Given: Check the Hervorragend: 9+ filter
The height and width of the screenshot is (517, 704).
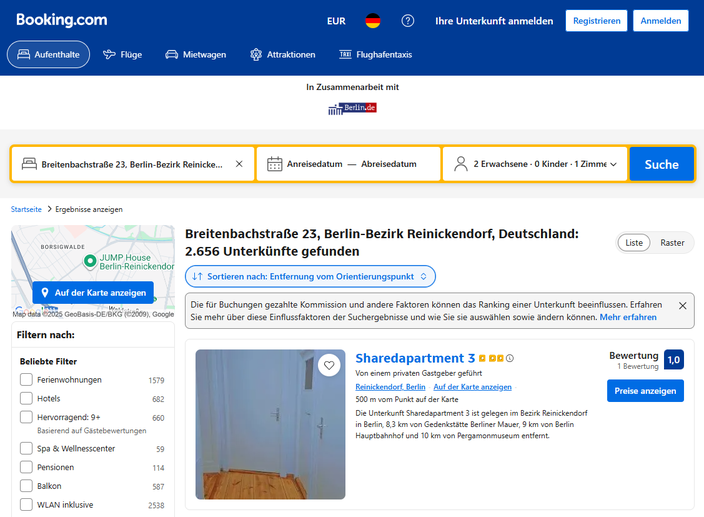Looking at the screenshot, I should 26,417.
